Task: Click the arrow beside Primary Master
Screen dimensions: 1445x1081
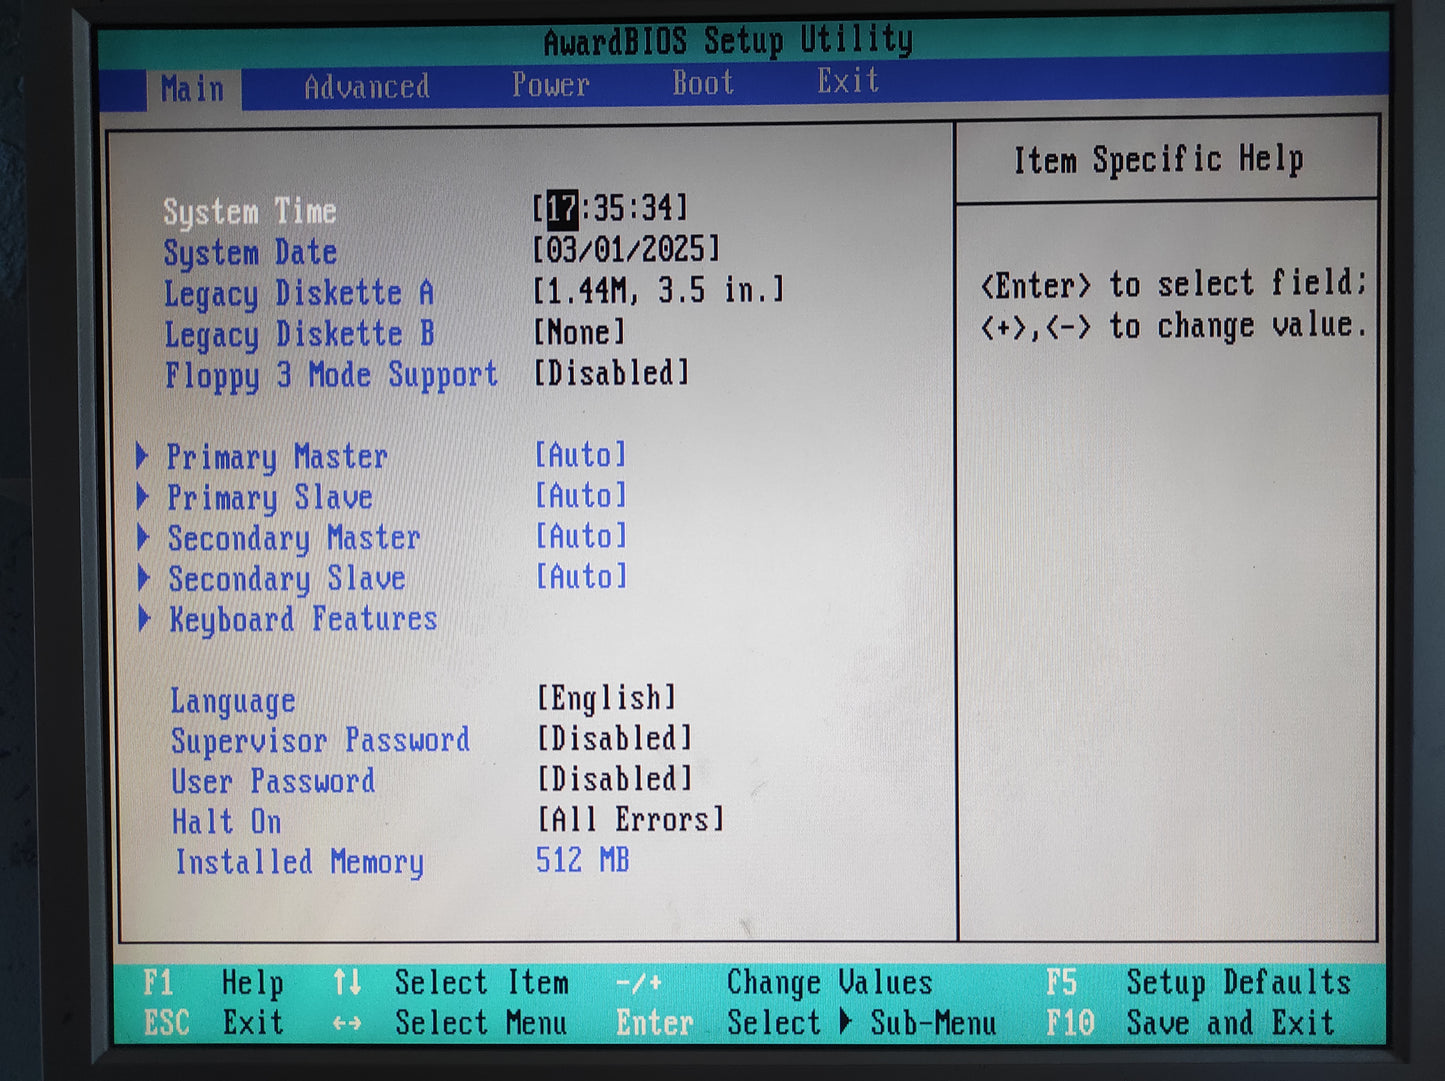Action: pos(142,456)
